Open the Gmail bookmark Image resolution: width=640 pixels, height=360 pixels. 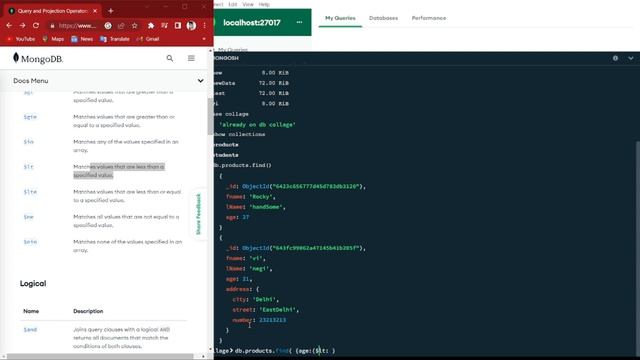click(x=148, y=39)
